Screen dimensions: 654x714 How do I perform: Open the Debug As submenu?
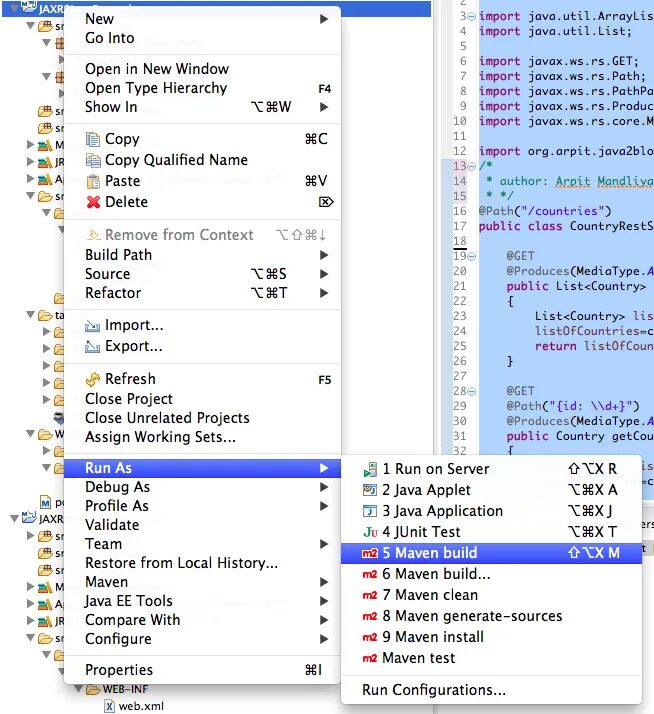[202, 487]
